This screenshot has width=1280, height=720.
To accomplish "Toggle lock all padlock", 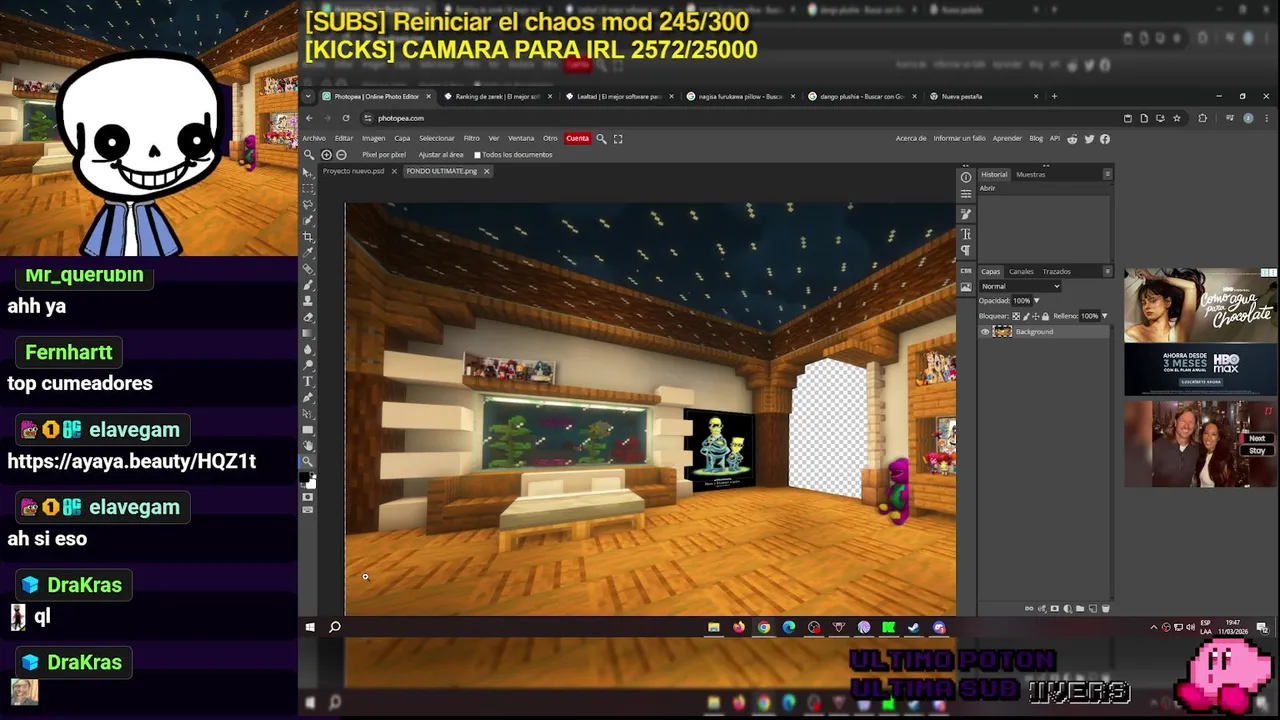I will coord(1045,316).
